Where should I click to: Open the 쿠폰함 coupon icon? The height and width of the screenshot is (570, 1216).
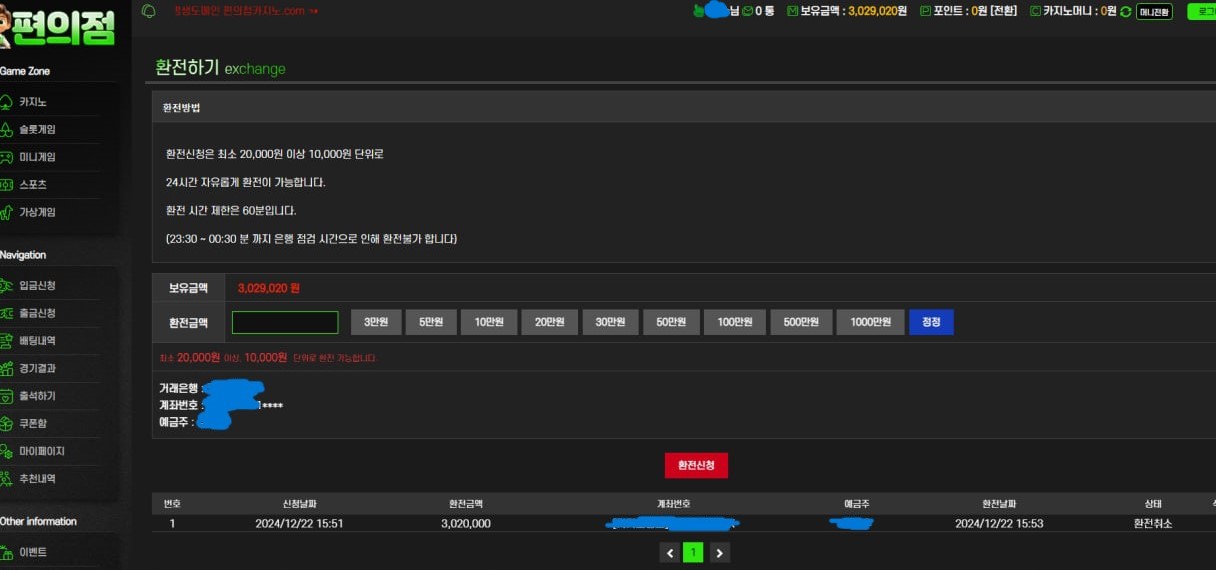click(6, 424)
